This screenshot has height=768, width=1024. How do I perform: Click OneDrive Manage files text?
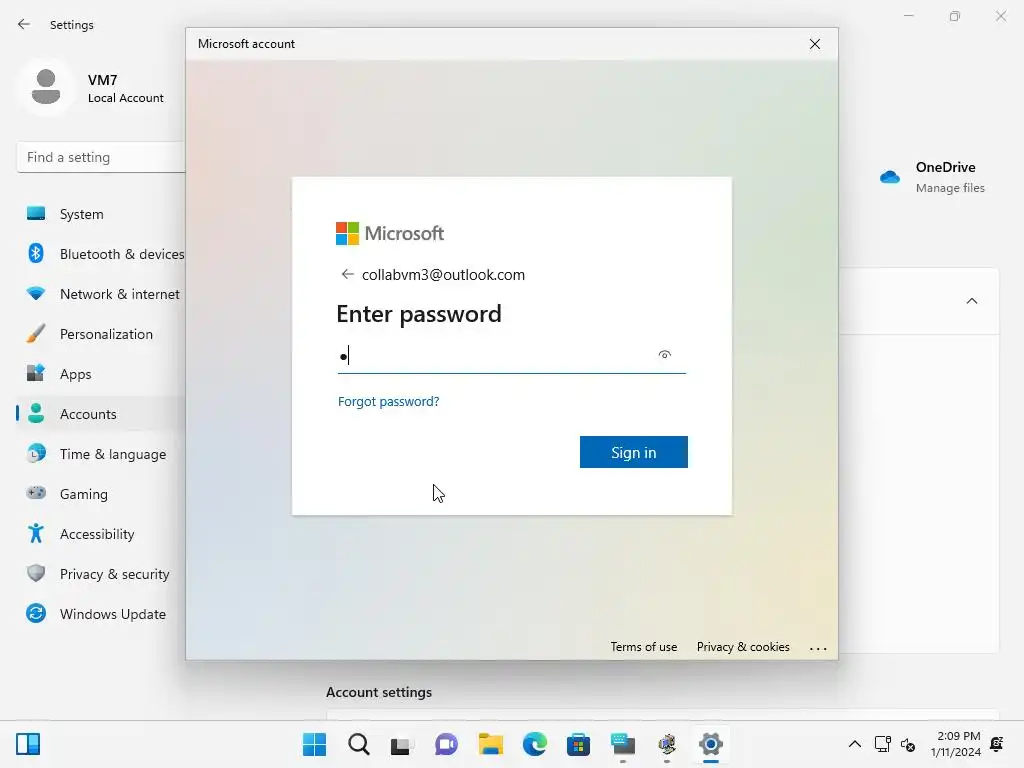click(950, 188)
